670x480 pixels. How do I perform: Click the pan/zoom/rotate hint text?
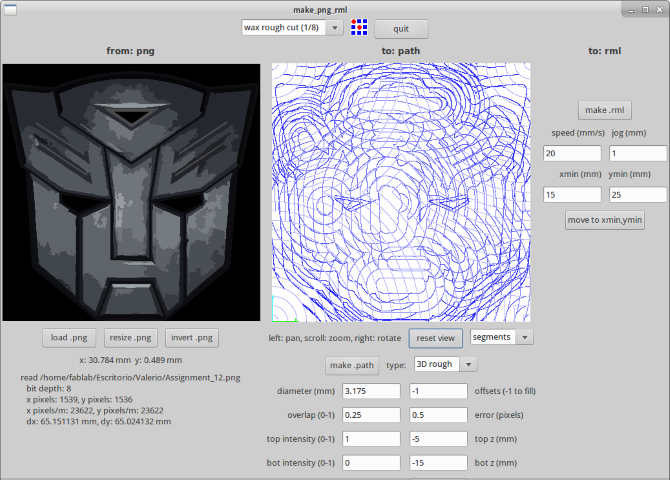tap(335, 338)
